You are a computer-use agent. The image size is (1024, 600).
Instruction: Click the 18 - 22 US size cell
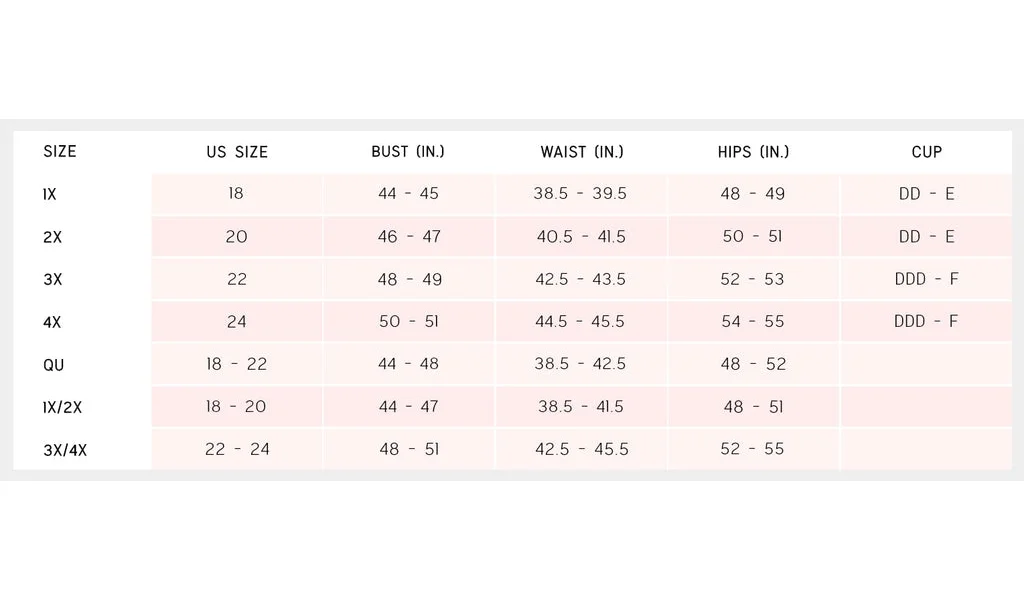pyautogui.click(x=236, y=364)
